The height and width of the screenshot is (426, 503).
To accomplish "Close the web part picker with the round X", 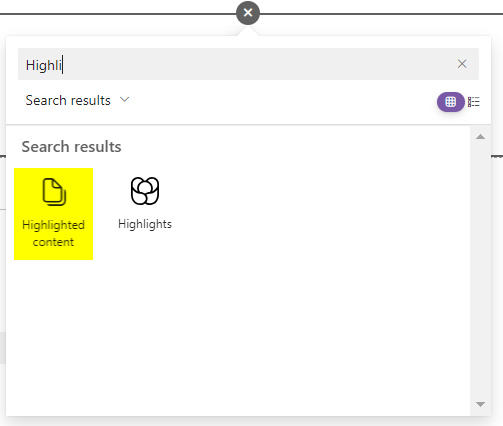I will 248,13.
